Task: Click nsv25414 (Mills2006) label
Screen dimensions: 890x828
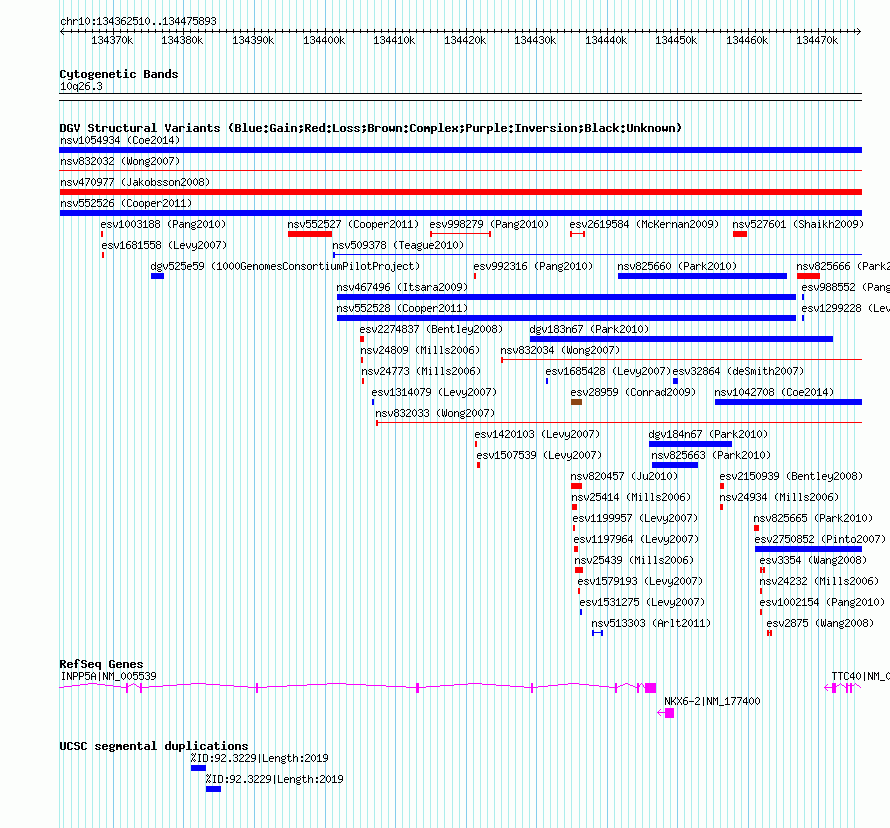Action: click(631, 497)
